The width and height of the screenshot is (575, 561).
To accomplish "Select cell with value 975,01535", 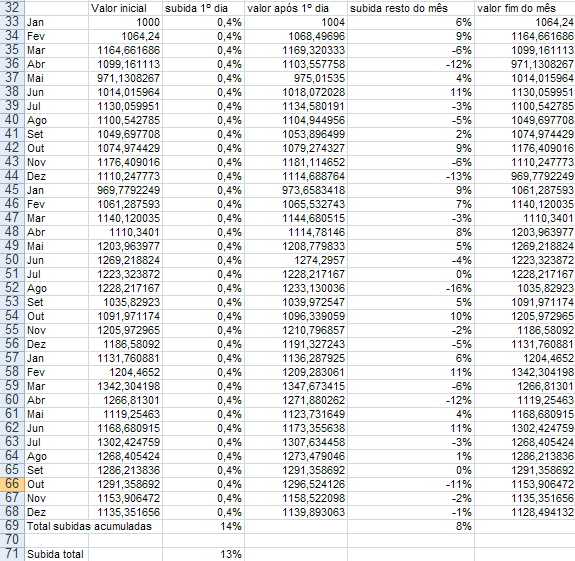I will pos(296,78).
